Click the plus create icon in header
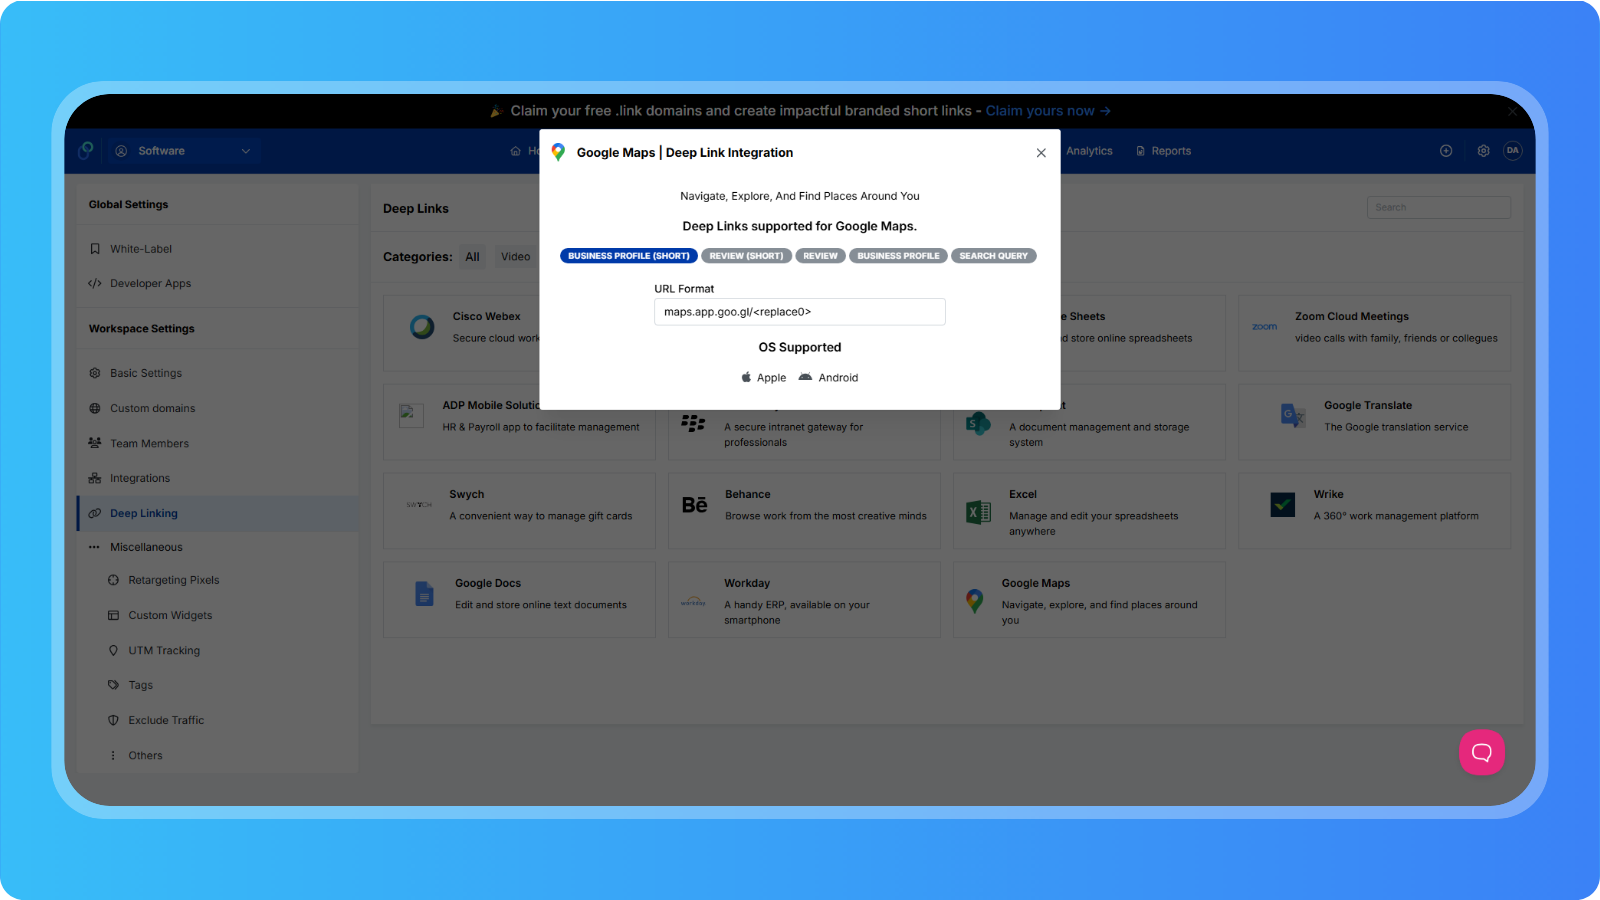 [1446, 151]
